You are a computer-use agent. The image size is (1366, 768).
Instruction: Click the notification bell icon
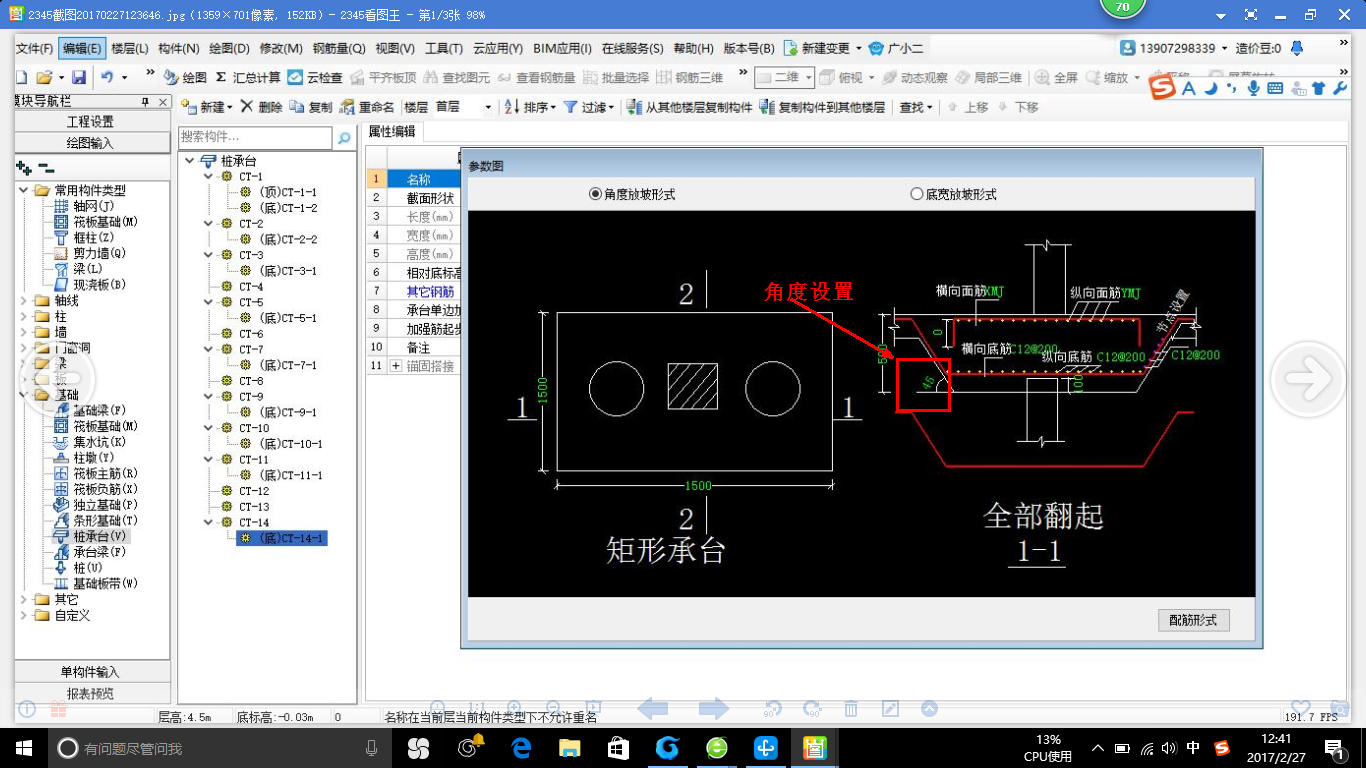[1297, 48]
